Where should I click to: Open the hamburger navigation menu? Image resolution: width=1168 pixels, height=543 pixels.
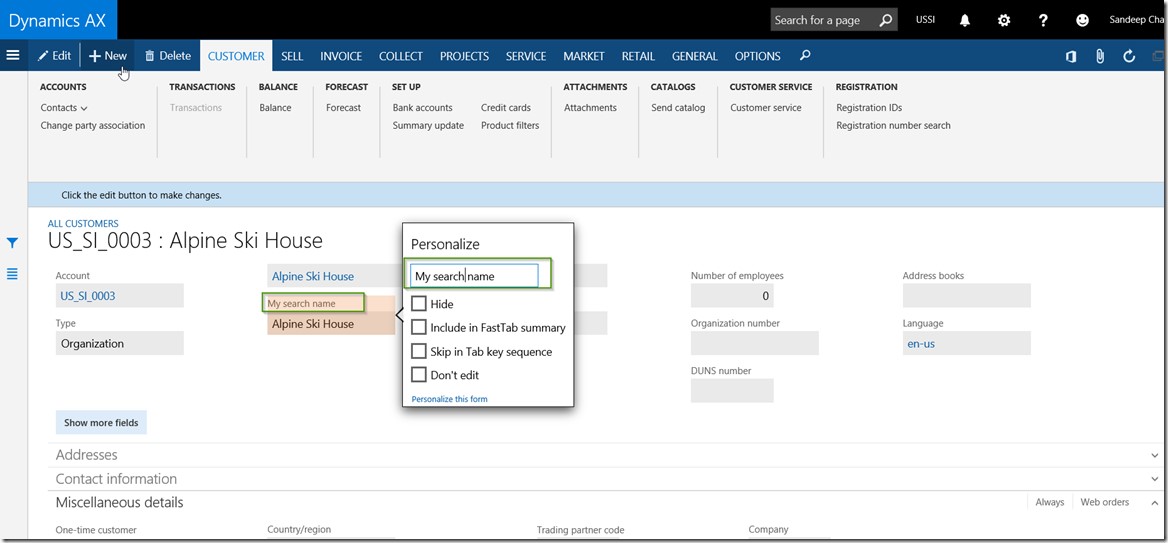(x=13, y=56)
